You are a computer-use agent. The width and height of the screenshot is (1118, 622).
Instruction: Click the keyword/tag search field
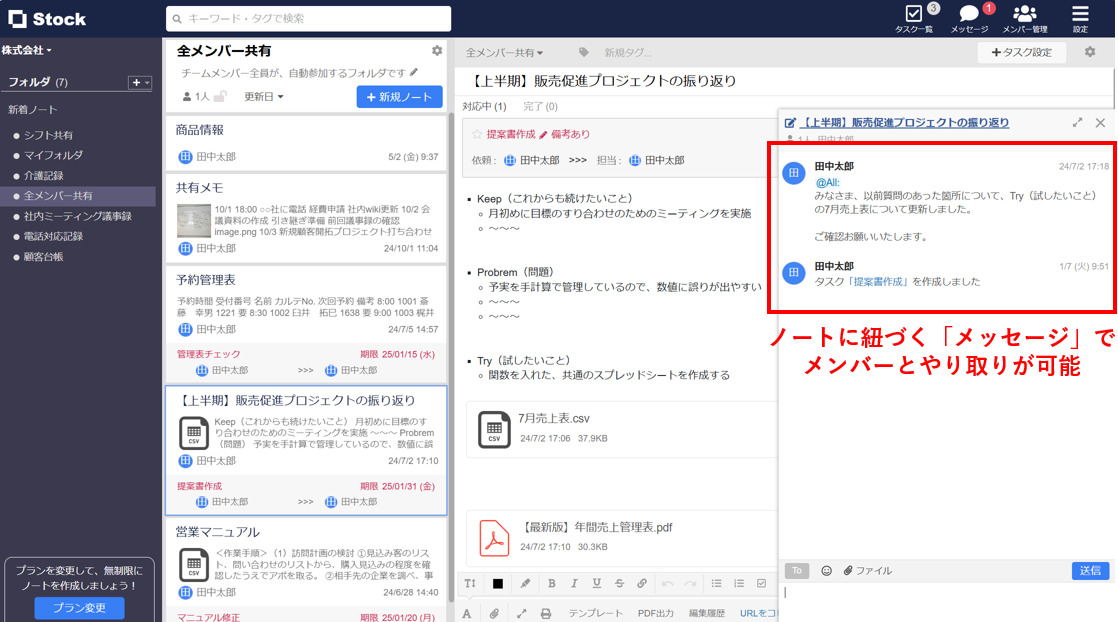pos(305,18)
